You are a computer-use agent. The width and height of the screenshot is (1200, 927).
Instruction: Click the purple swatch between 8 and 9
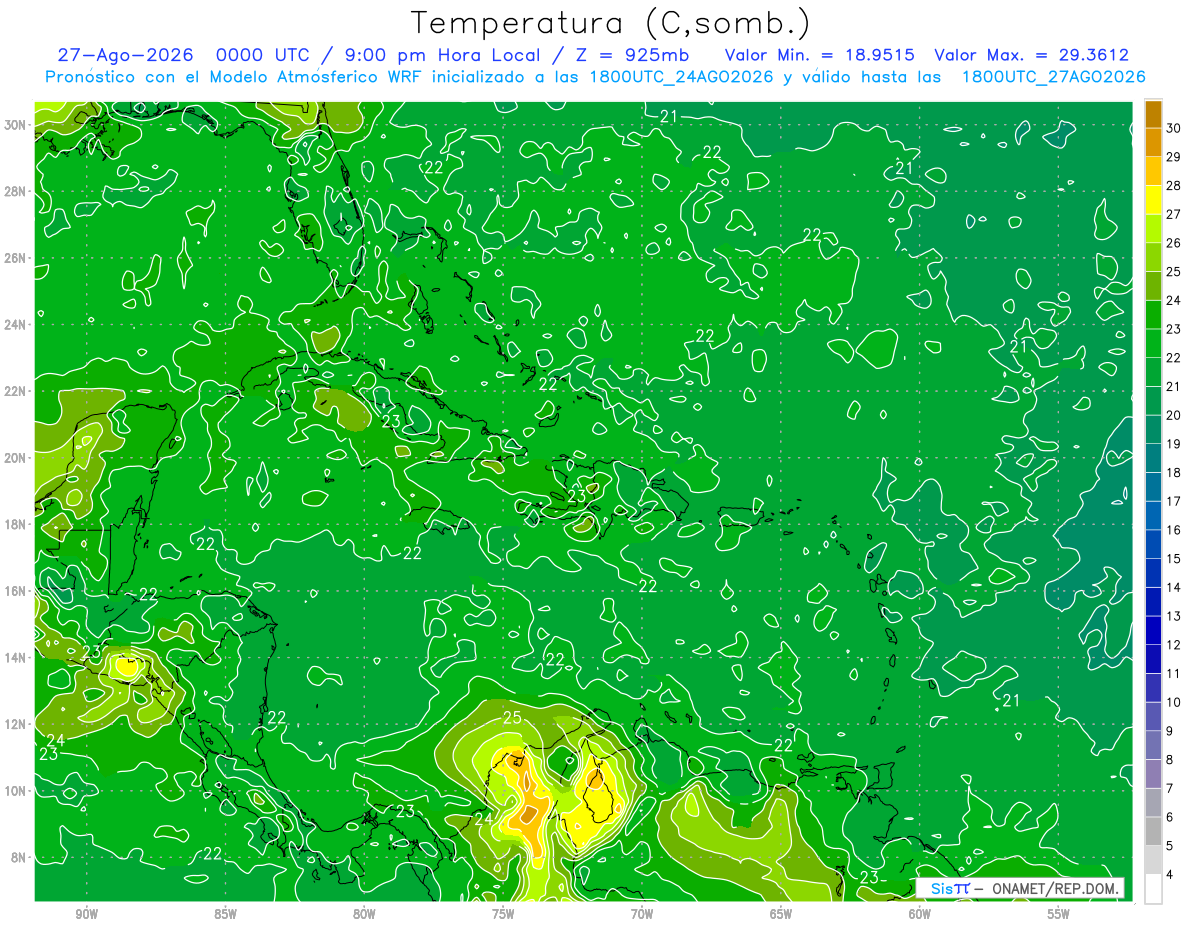tap(1153, 745)
